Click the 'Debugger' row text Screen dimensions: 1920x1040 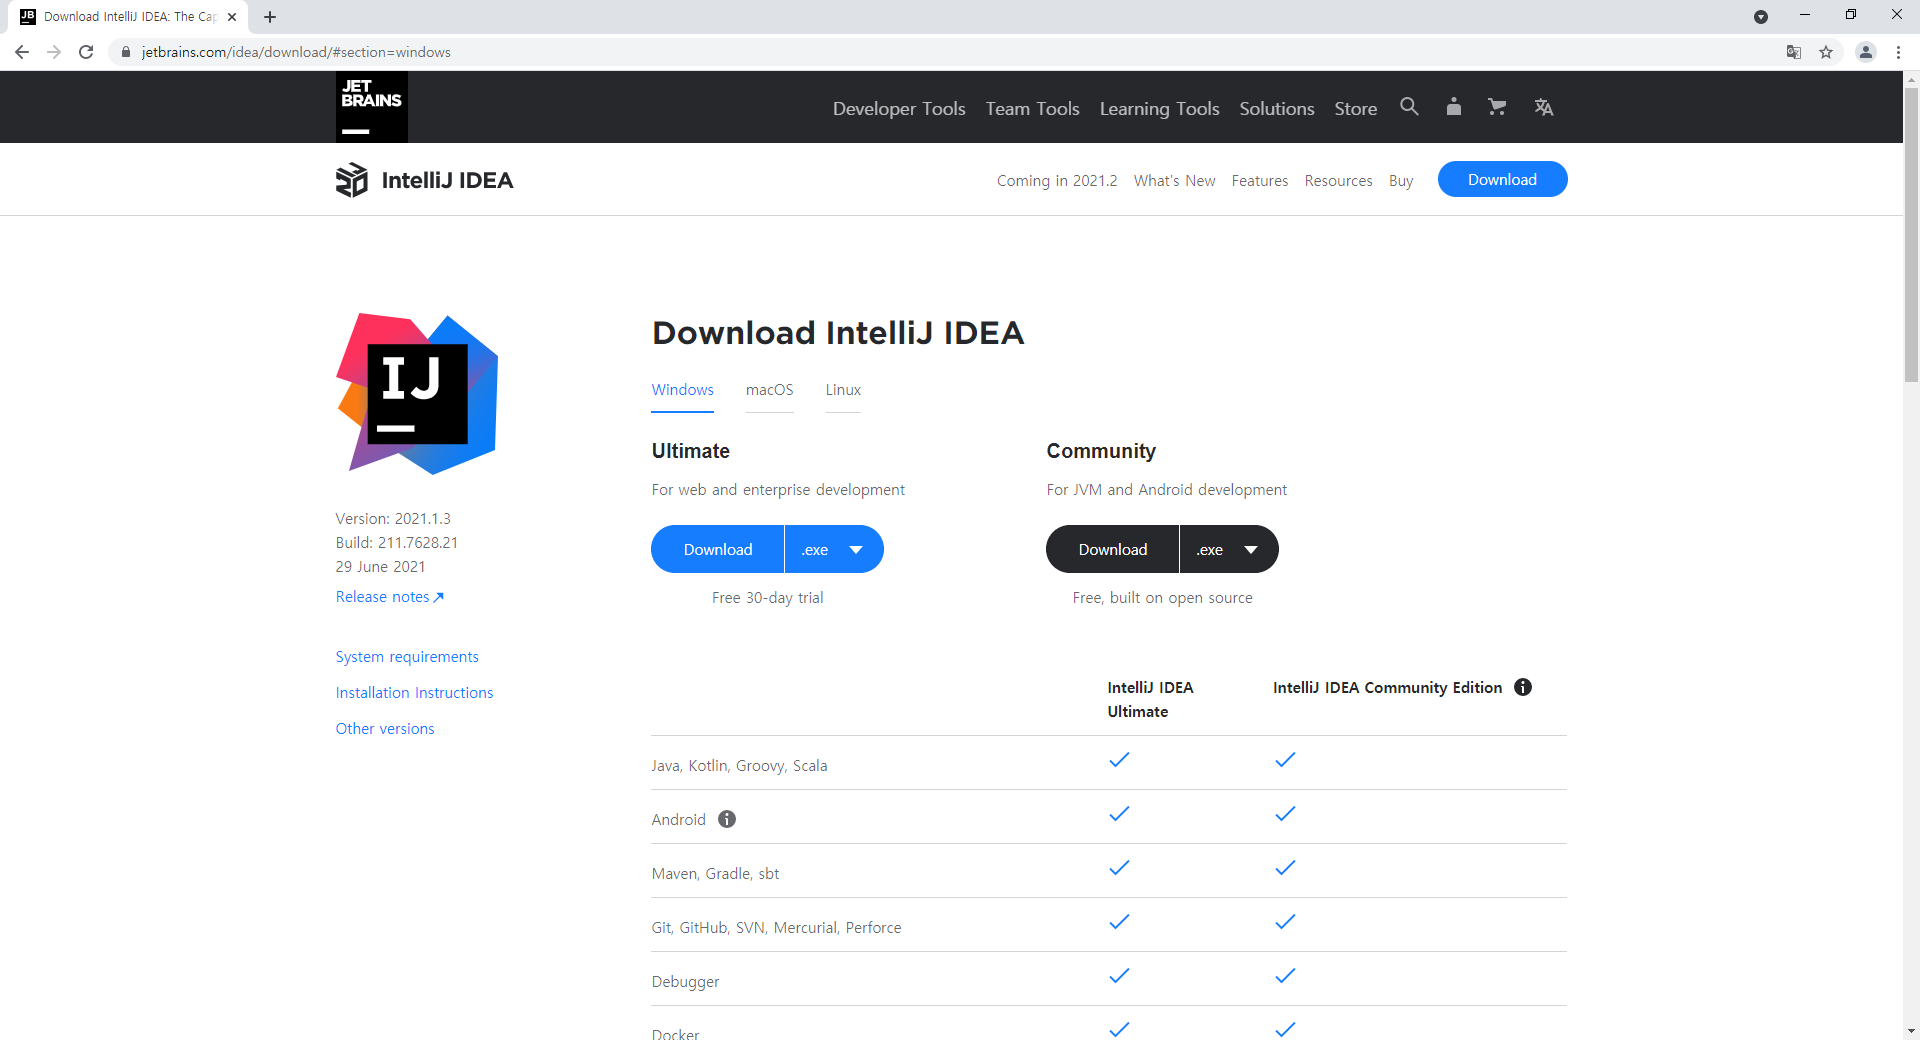coord(685,982)
